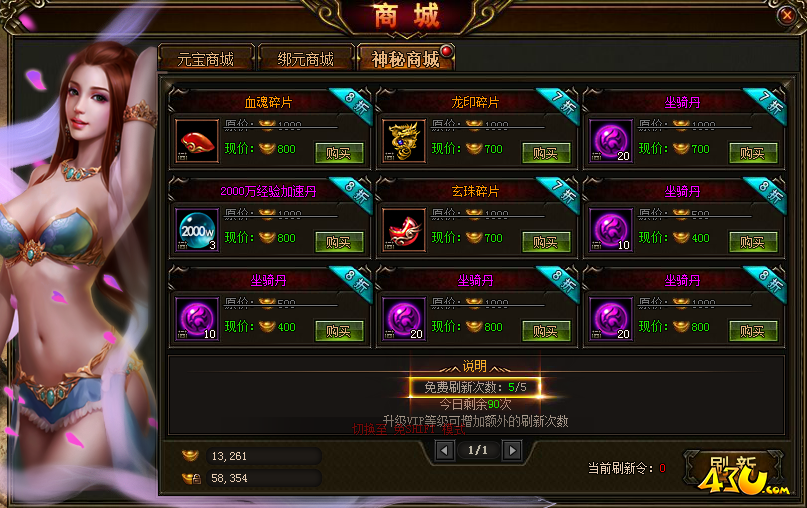Click the 玄珠碎片 red fragment icon
Screen dimensions: 807x508
[404, 230]
